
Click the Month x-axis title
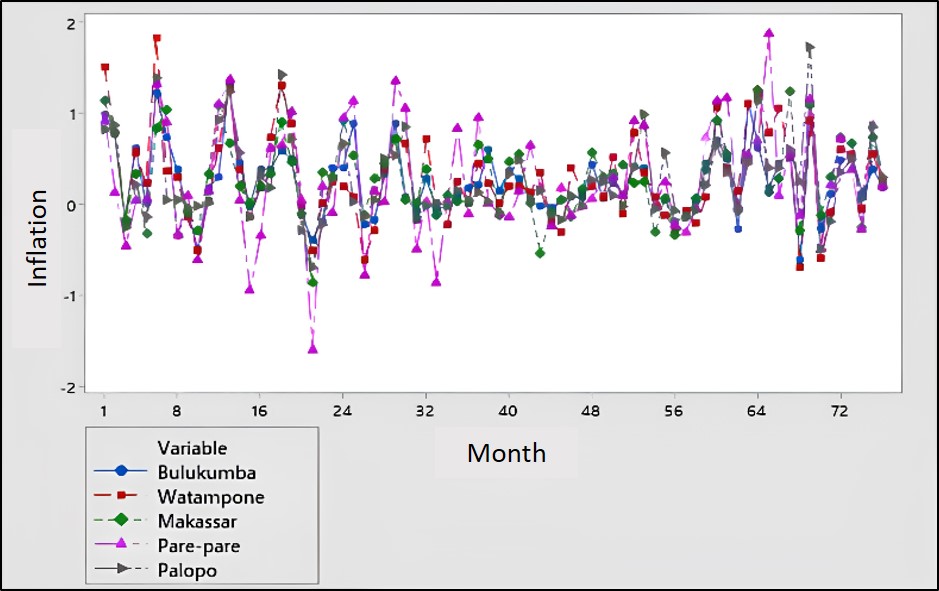click(506, 453)
